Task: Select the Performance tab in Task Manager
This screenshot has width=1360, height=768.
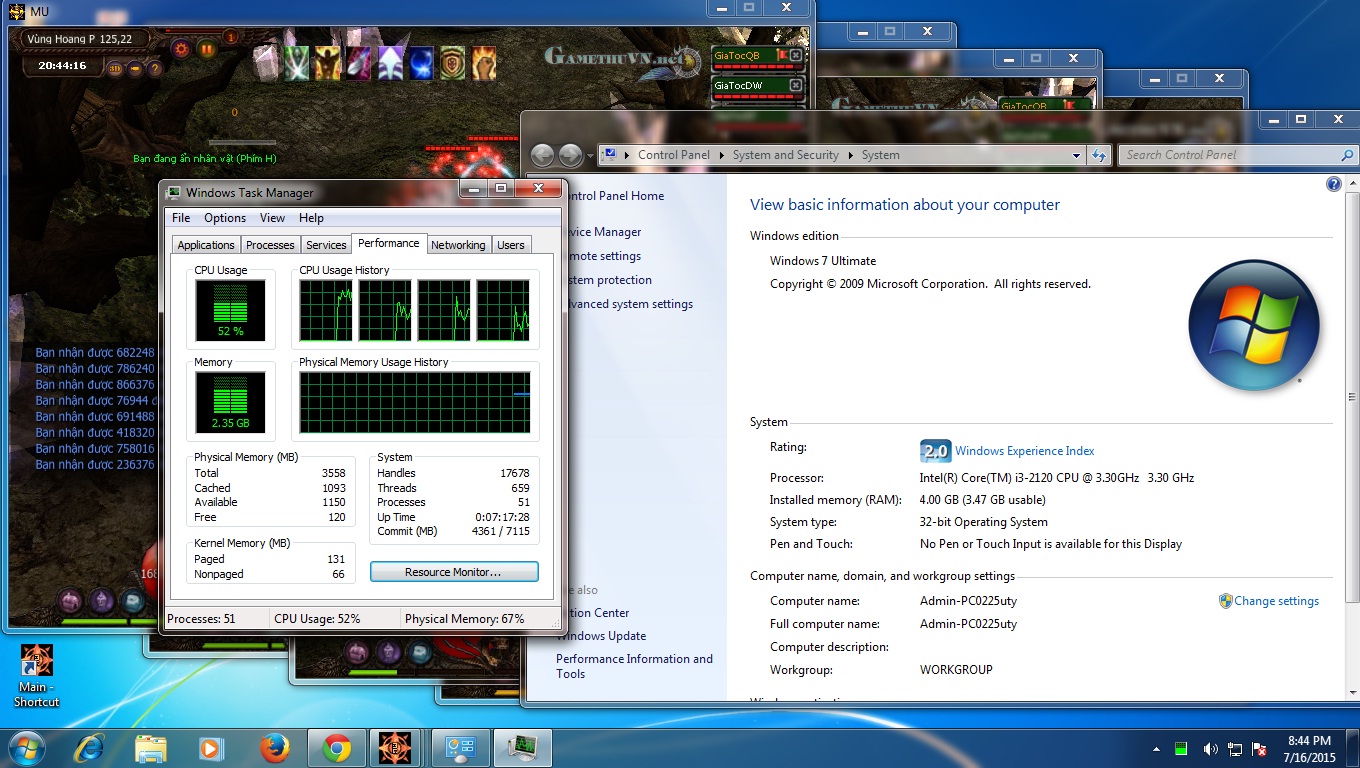Action: 389,243
